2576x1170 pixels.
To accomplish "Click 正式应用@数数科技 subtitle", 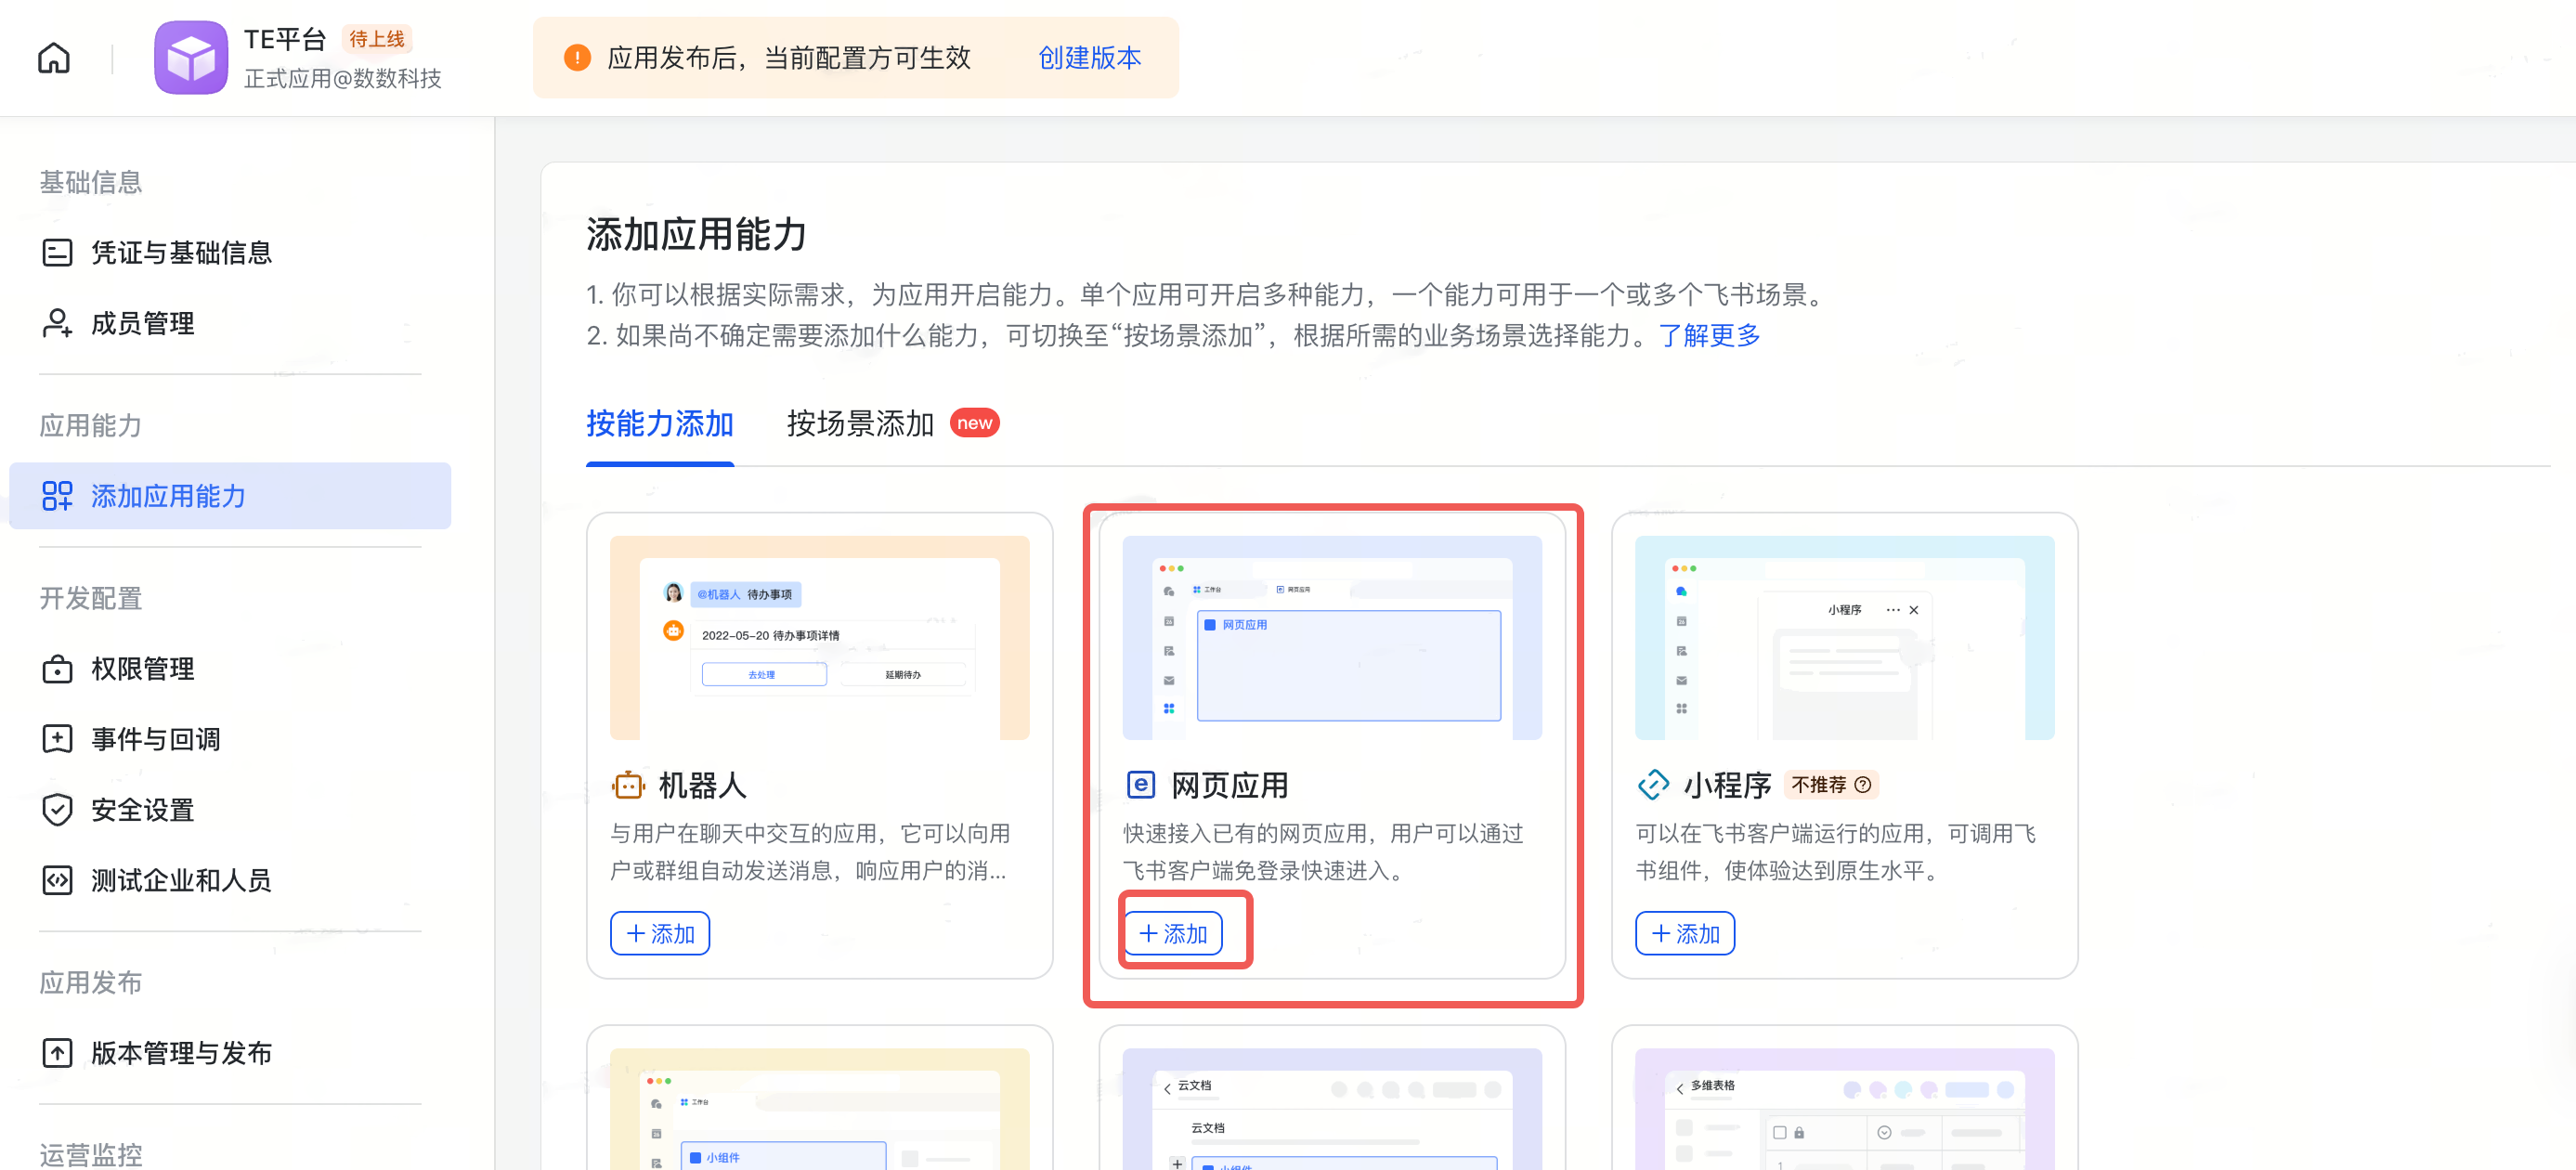I will 342,78.
